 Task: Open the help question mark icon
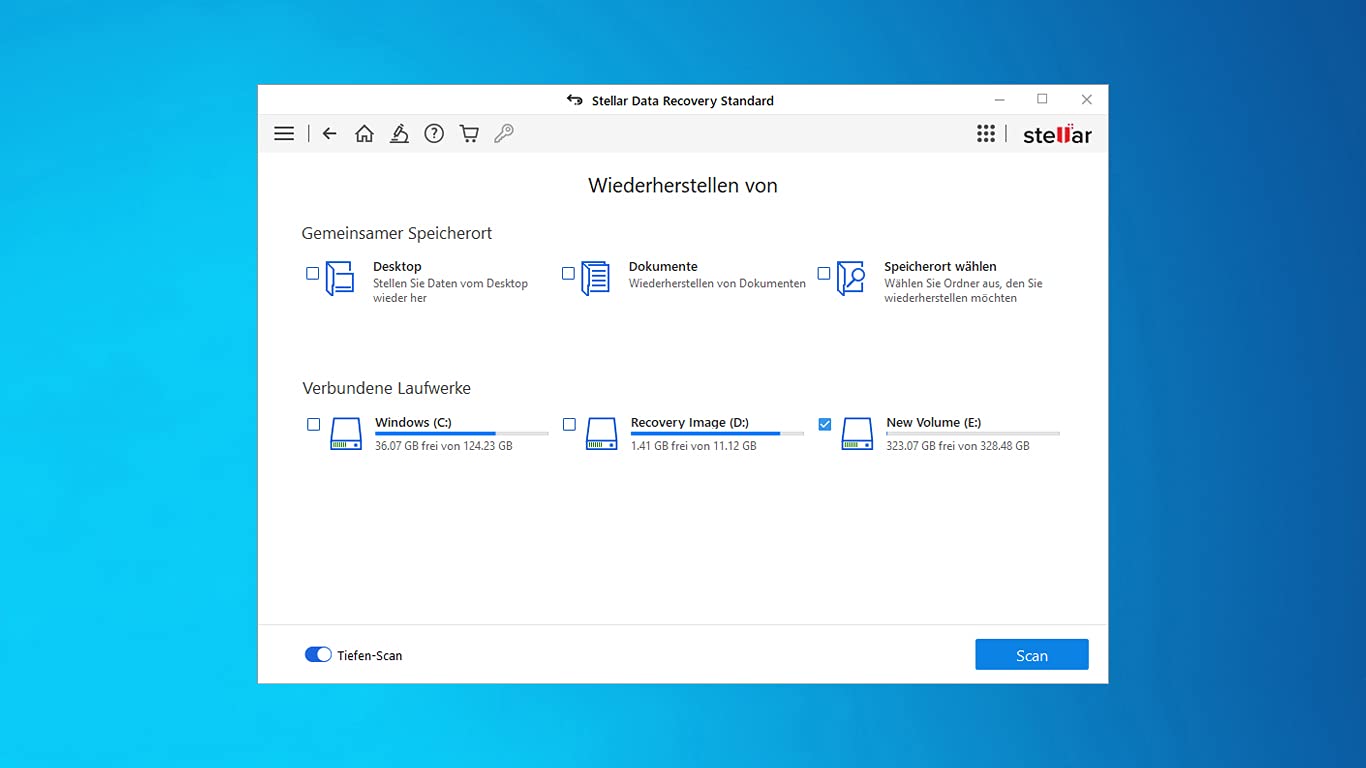(x=434, y=133)
